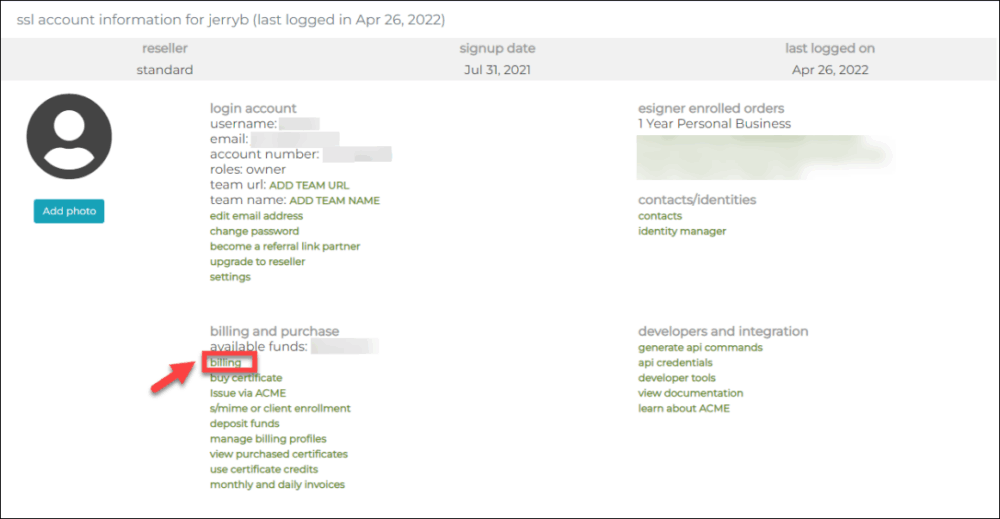Select become a referral link partner
The image size is (1000, 519).
285,246
